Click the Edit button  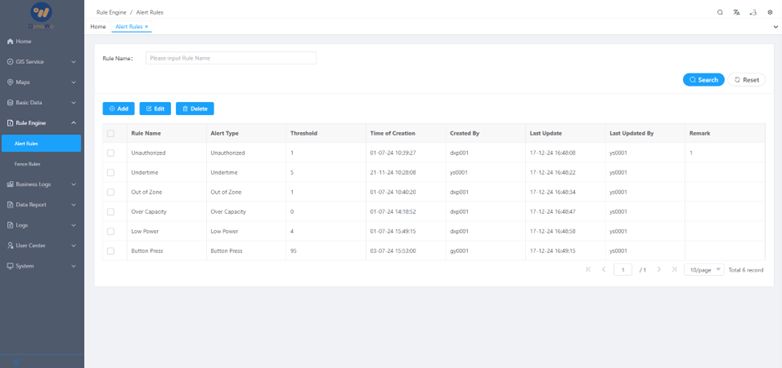[155, 109]
